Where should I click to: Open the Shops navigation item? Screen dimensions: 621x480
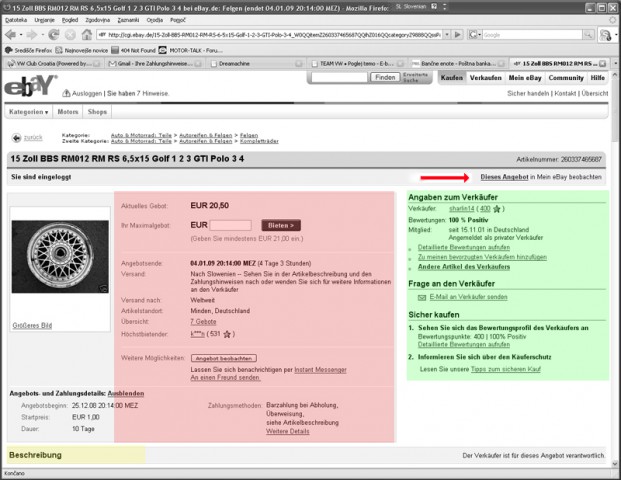coord(97,112)
